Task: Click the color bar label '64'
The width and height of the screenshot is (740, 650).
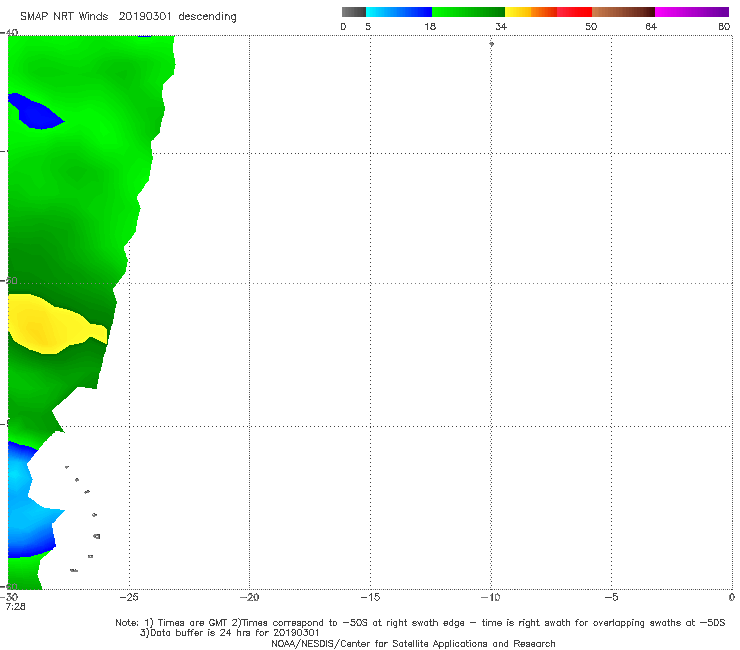Action: (651, 26)
